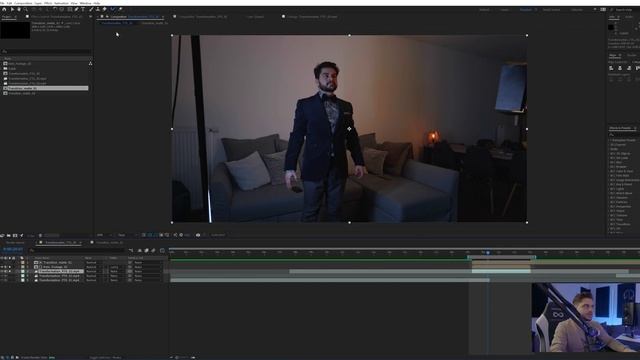The height and width of the screenshot is (360, 640).
Task: Select the Type text tool
Action: (x=83, y=9)
